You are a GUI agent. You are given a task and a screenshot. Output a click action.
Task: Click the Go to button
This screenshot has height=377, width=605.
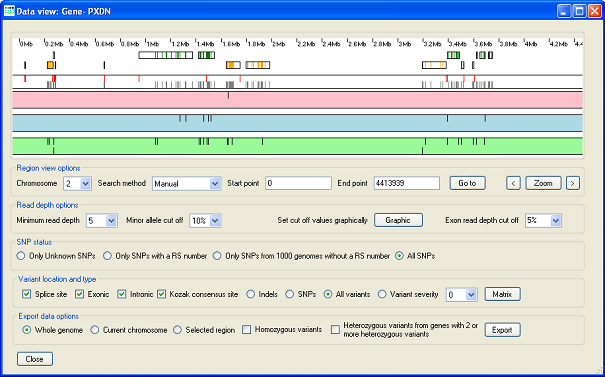tap(467, 183)
